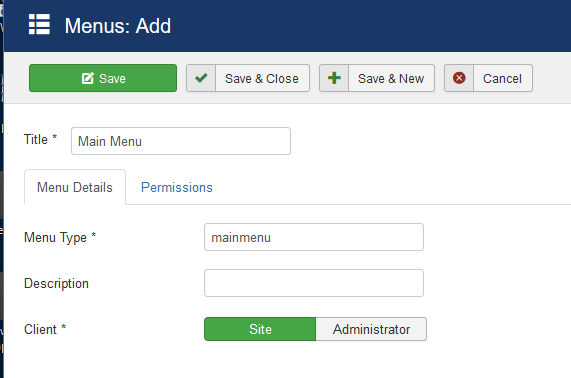Click the Description label text
Screen dimensions: 571x378
coord(56,283)
